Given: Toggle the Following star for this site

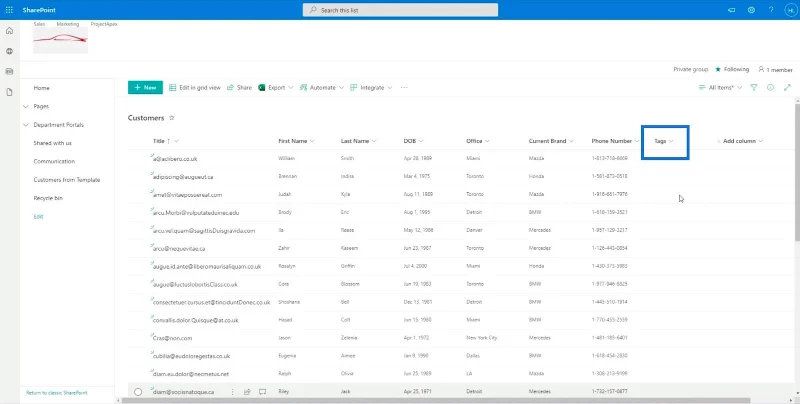Looking at the screenshot, I should point(718,69).
